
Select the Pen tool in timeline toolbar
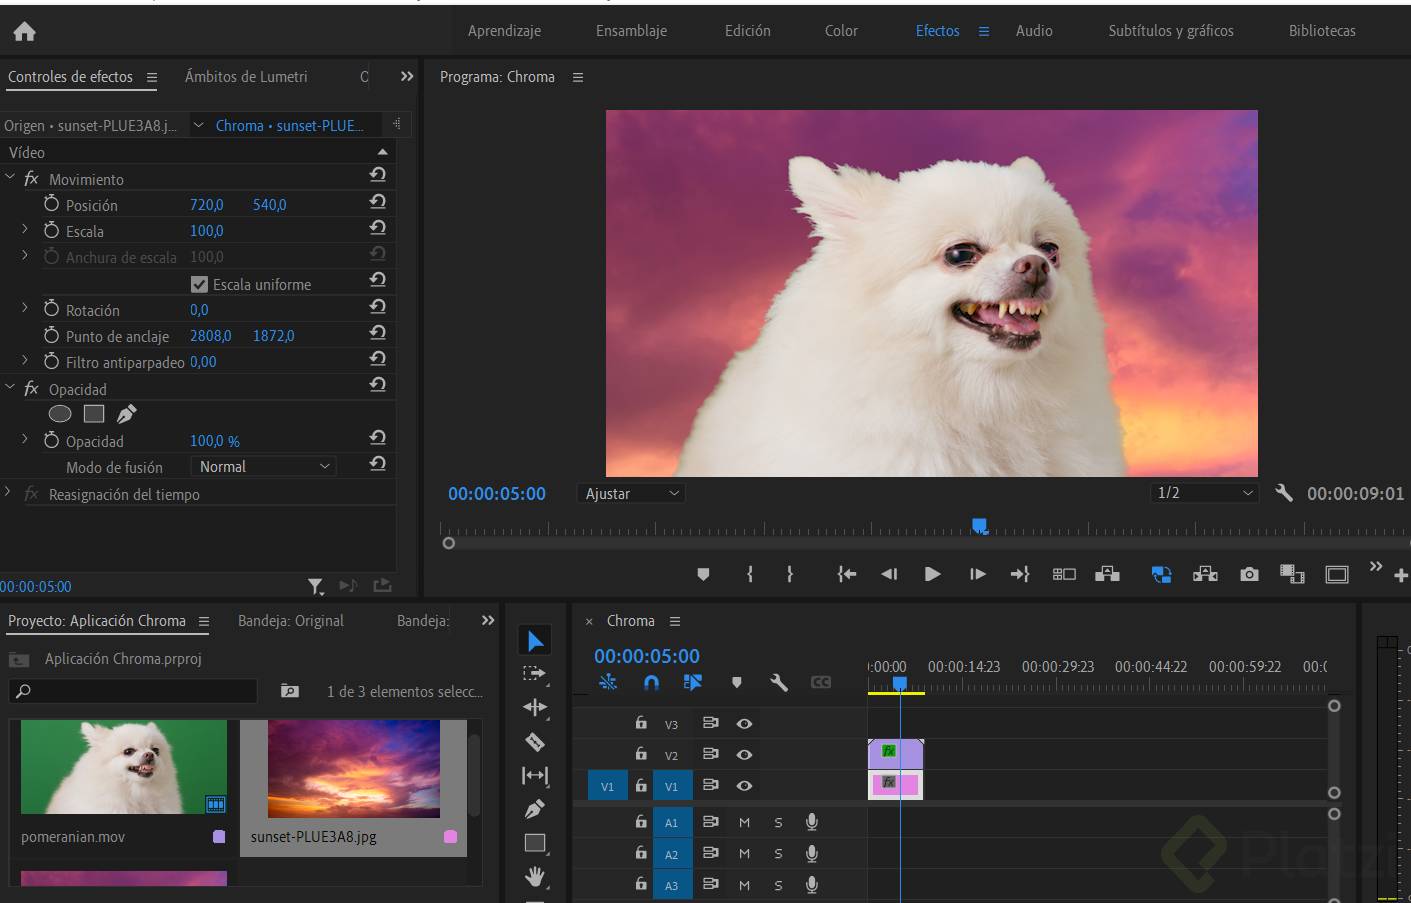click(x=535, y=809)
